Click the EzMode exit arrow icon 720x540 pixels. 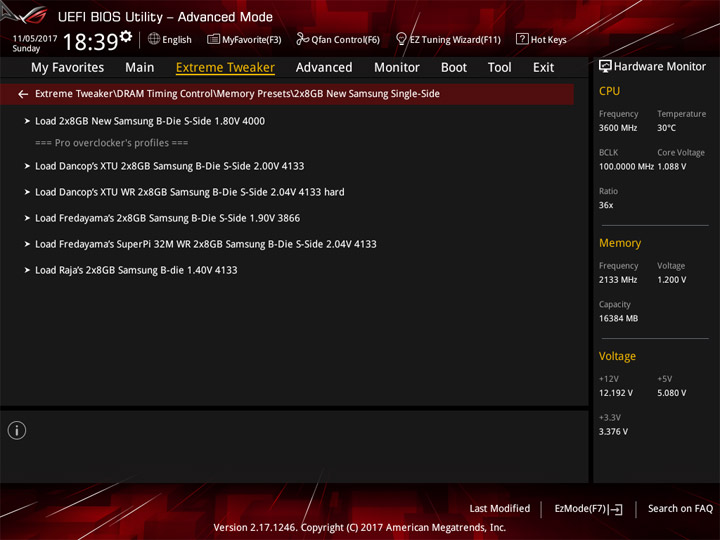(x=617, y=509)
